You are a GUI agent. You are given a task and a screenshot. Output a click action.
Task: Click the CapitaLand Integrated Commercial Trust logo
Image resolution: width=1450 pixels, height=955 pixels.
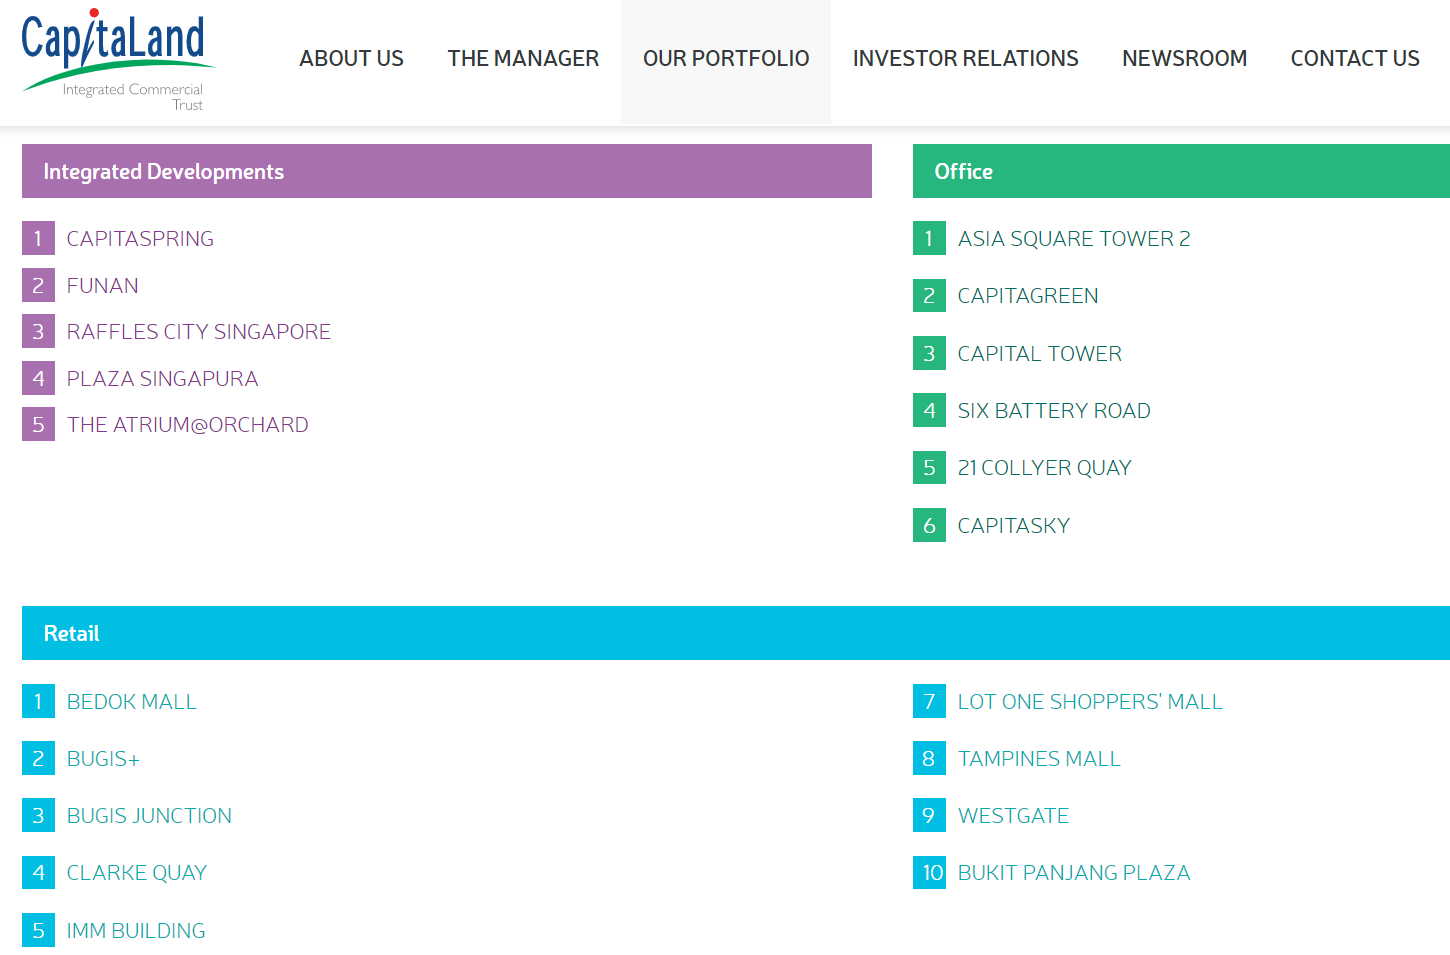[117, 60]
